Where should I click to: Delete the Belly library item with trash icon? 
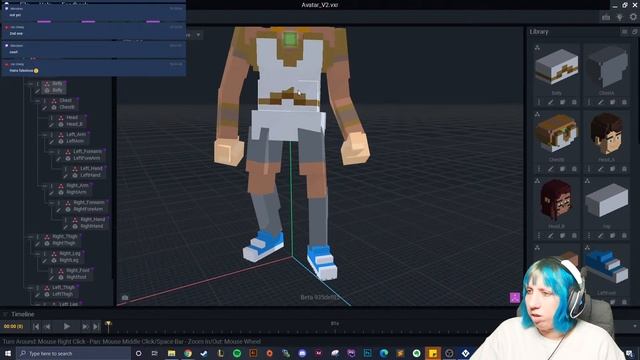click(574, 102)
